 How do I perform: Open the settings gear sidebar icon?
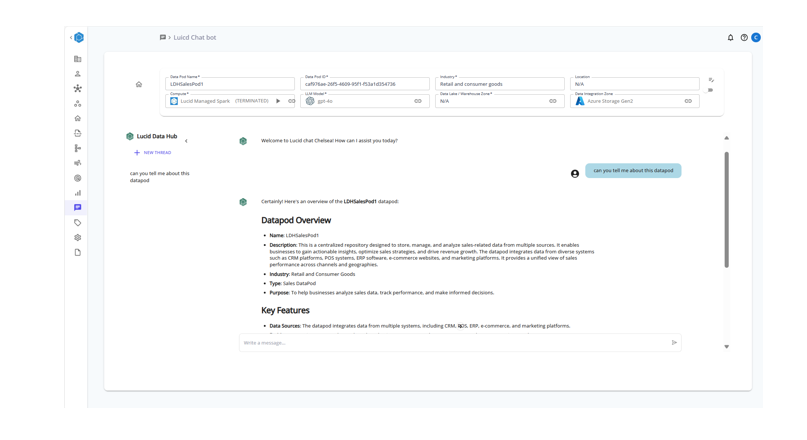pyautogui.click(x=78, y=238)
